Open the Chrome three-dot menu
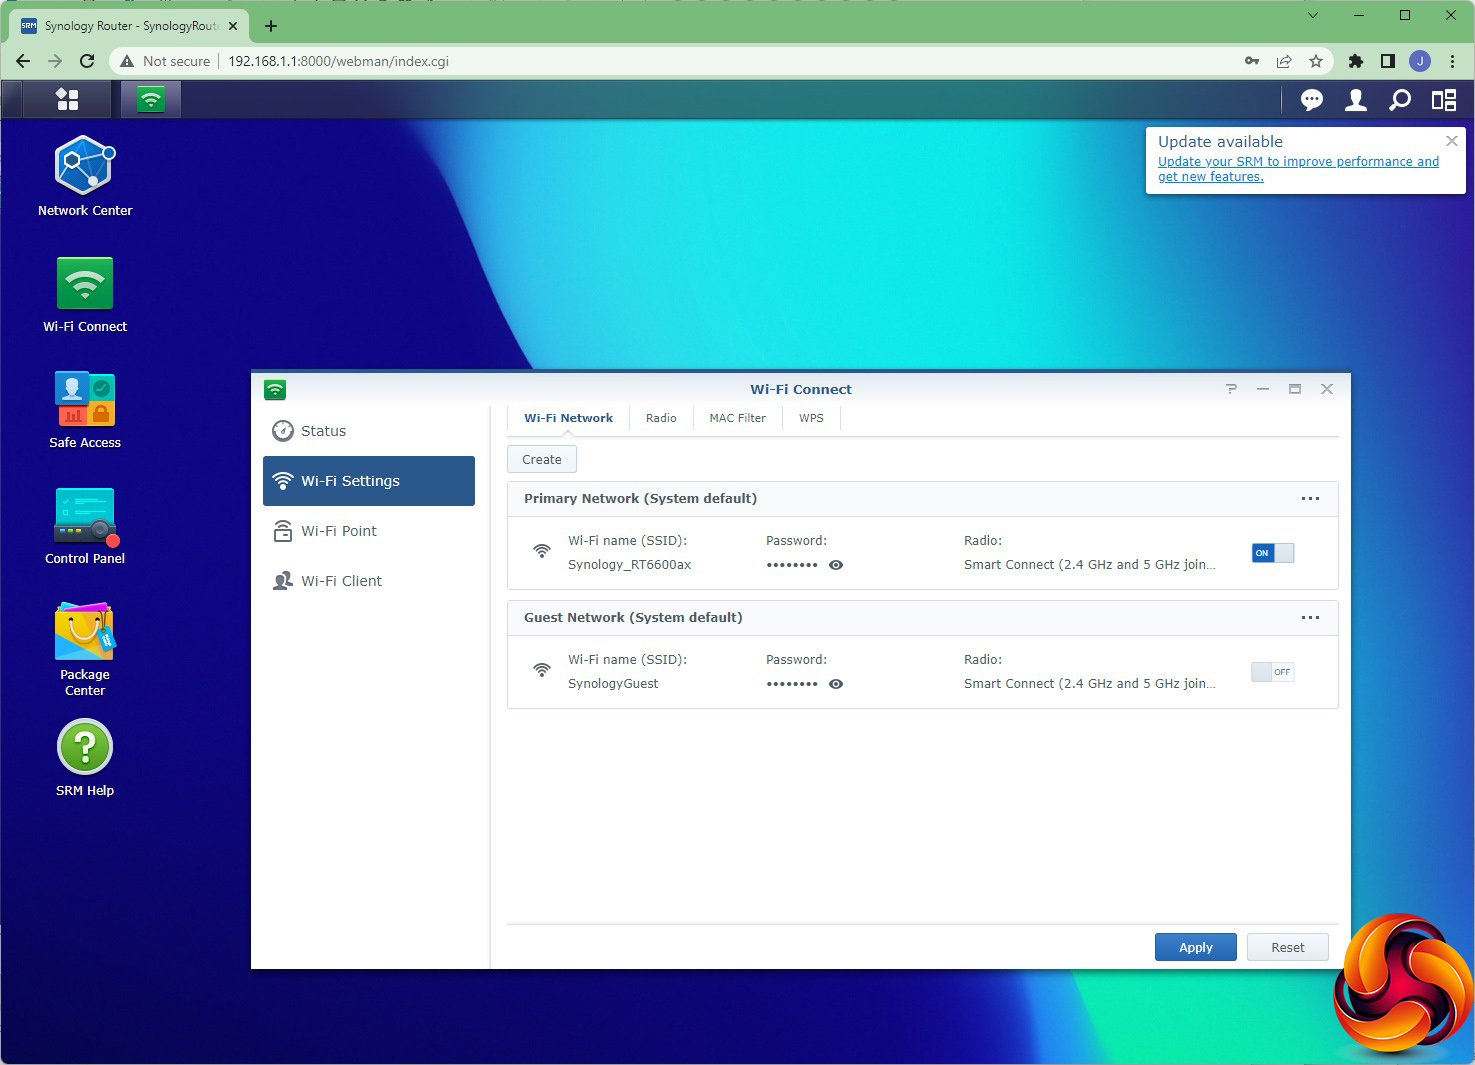The width and height of the screenshot is (1475, 1065). 1452,61
